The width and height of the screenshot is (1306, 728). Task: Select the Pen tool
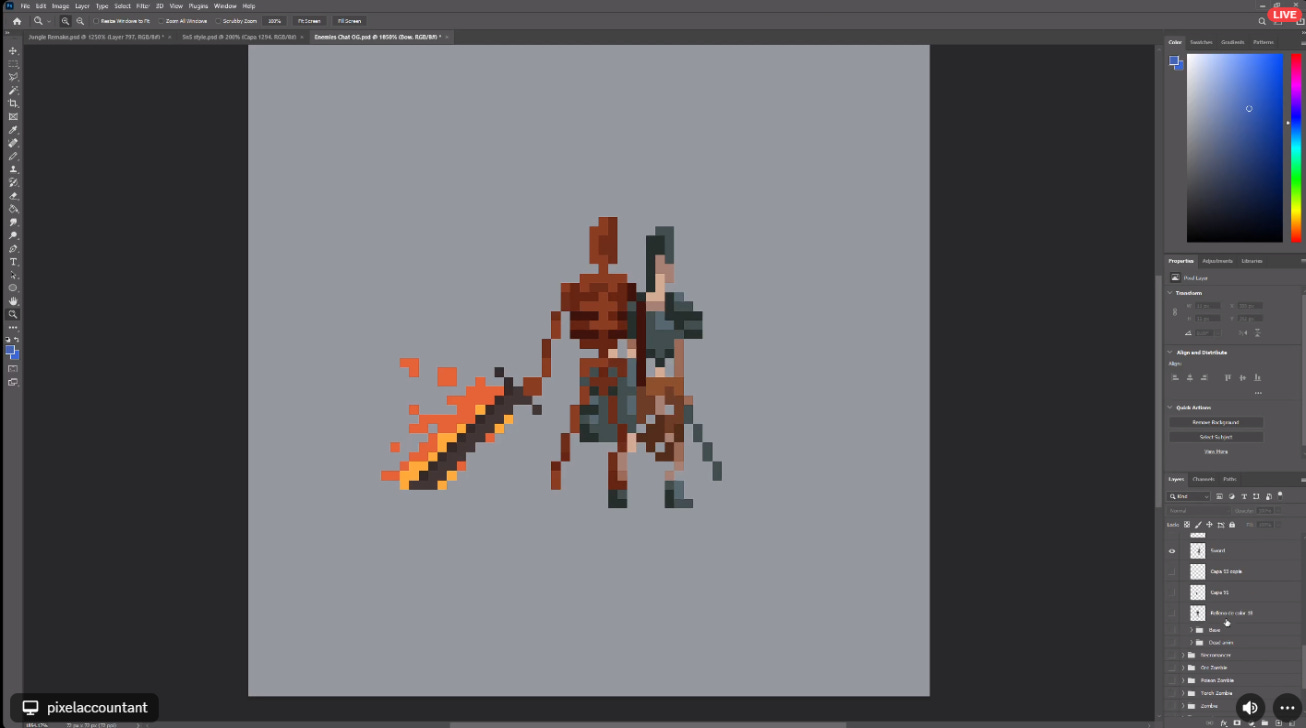coord(13,248)
